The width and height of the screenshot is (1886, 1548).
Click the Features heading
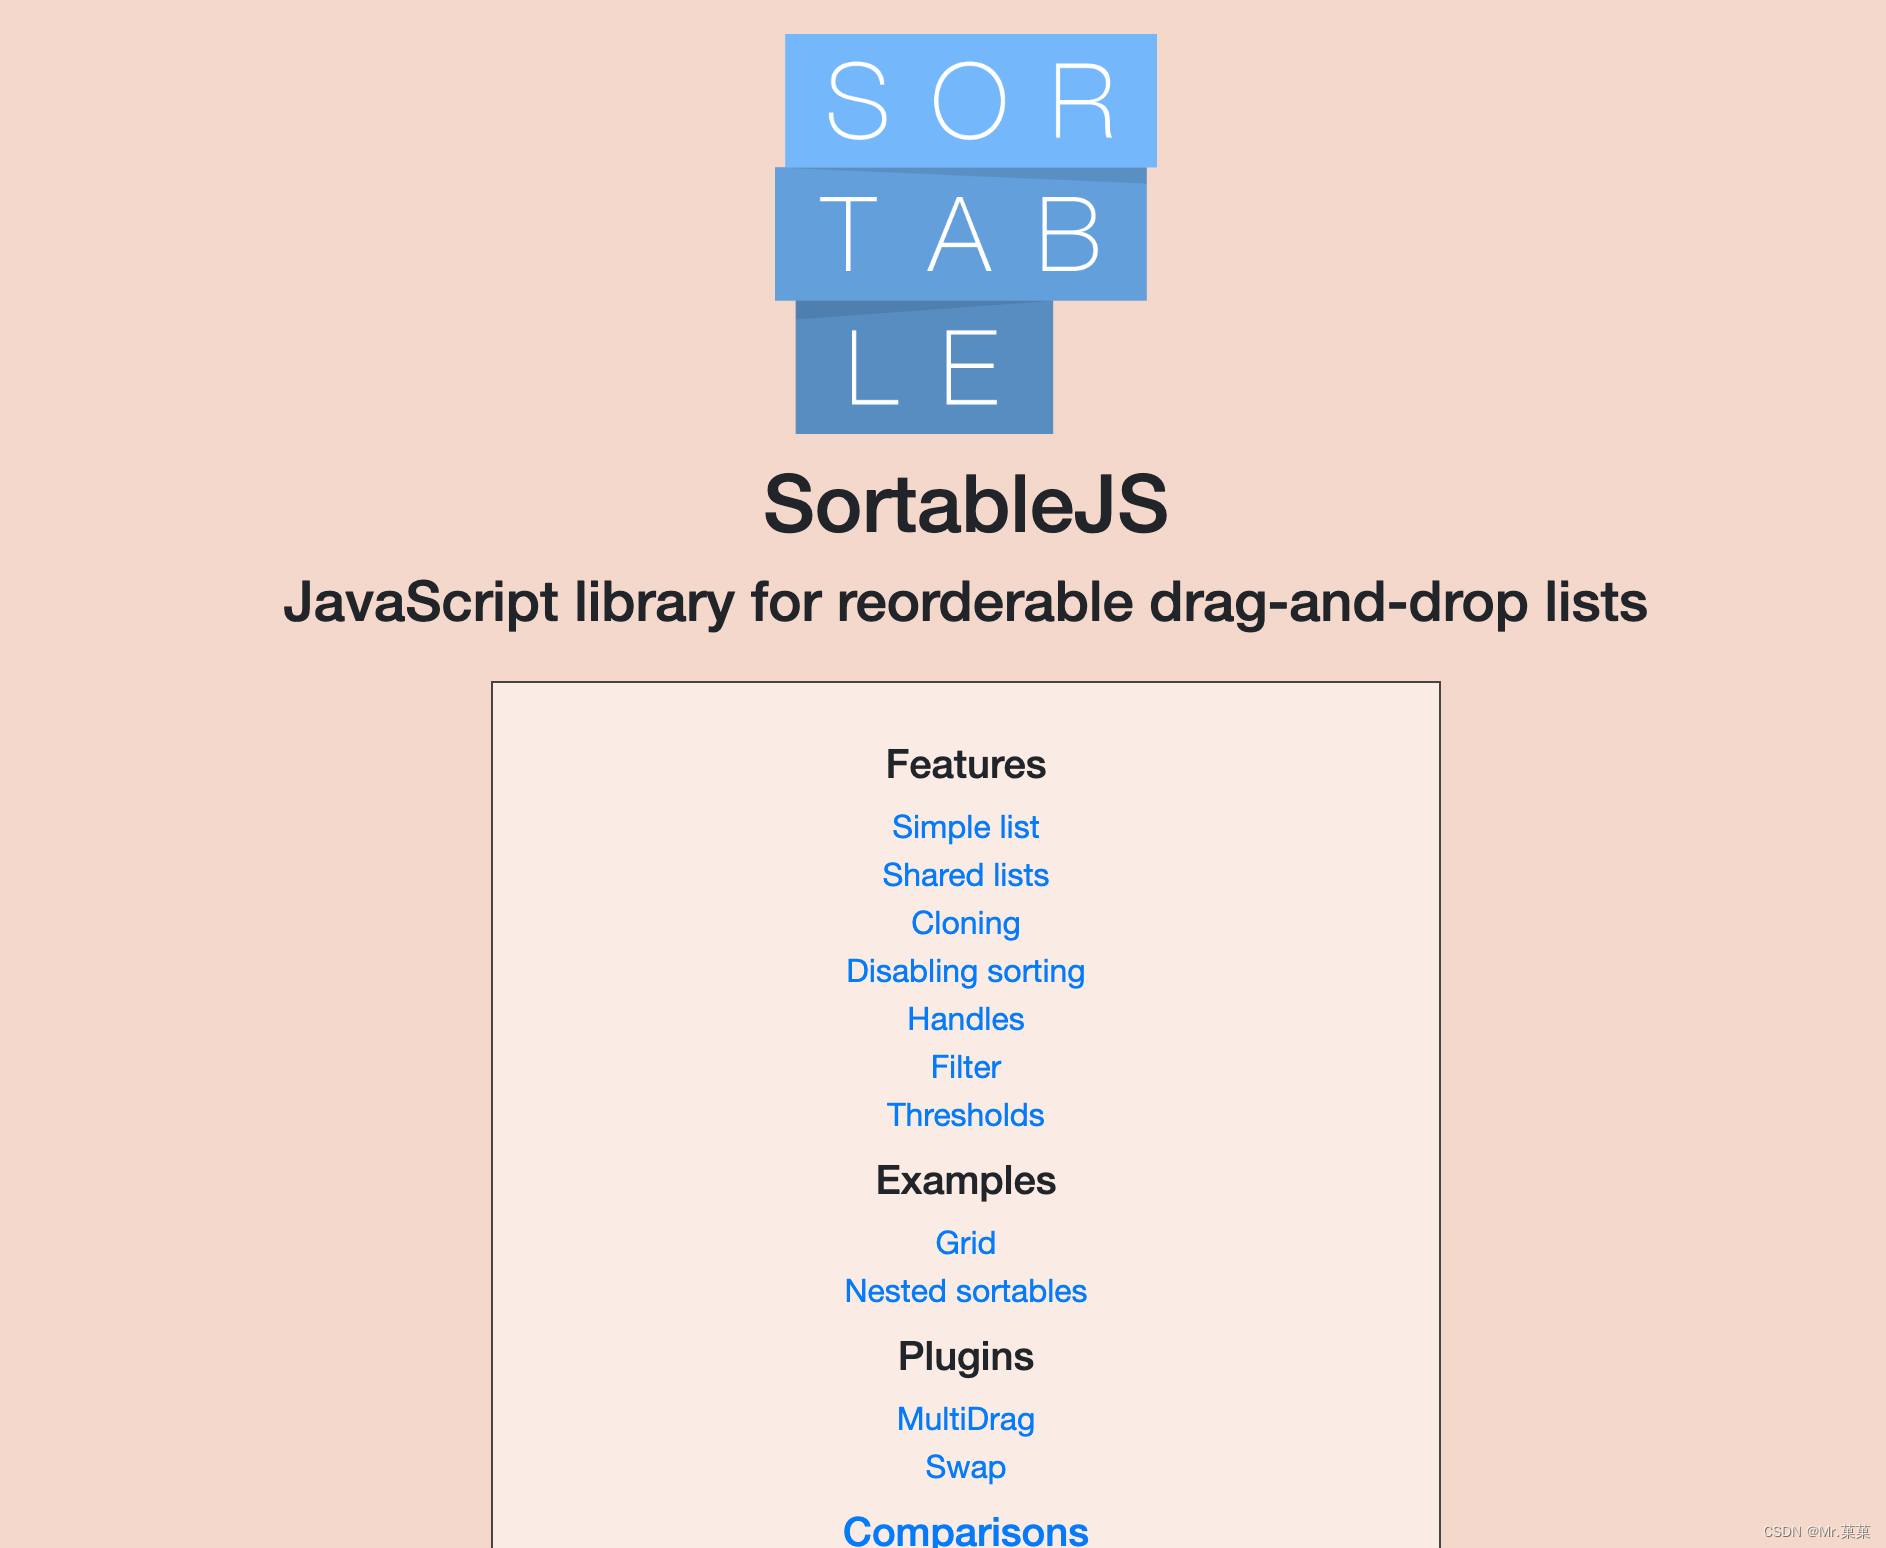point(965,764)
